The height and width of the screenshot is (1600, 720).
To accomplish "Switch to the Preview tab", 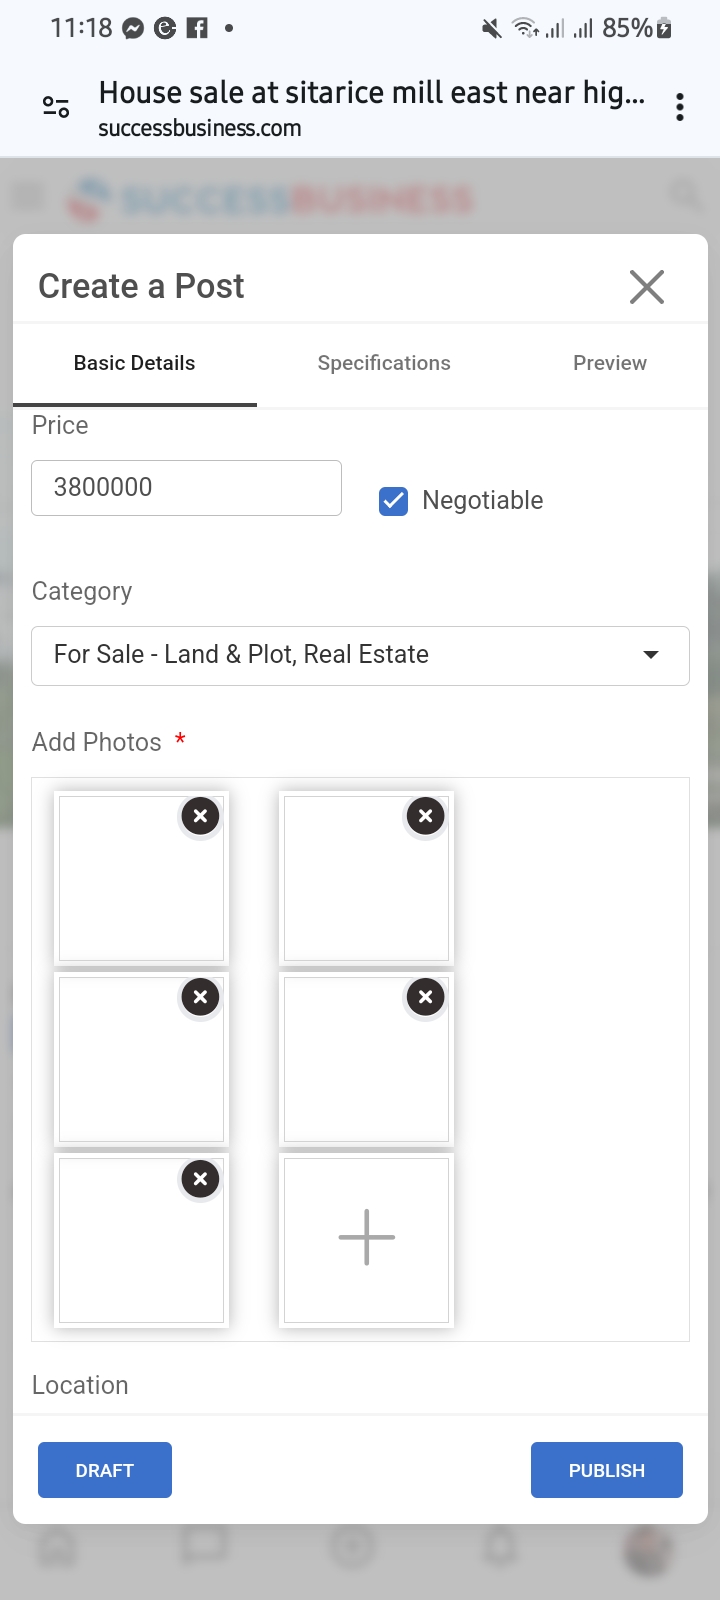I will (x=609, y=363).
